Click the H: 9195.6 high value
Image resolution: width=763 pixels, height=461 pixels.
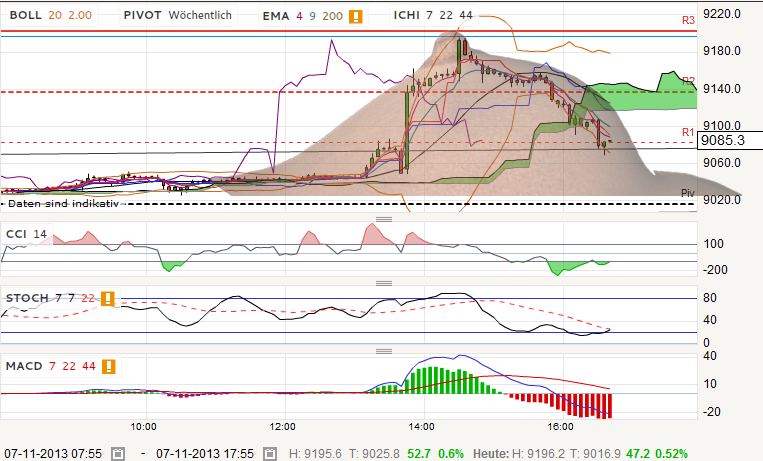(315, 454)
